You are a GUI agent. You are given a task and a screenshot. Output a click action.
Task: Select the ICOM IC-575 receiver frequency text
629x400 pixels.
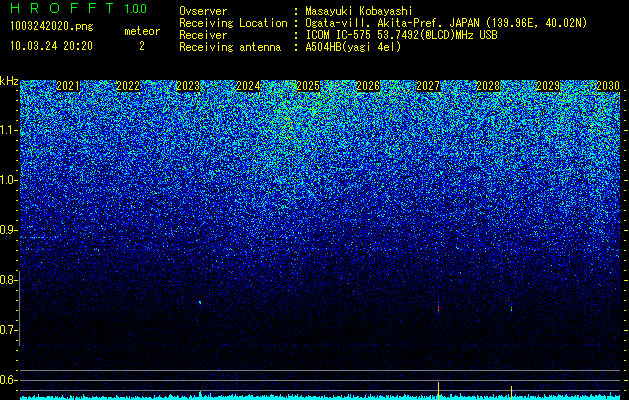point(401,35)
